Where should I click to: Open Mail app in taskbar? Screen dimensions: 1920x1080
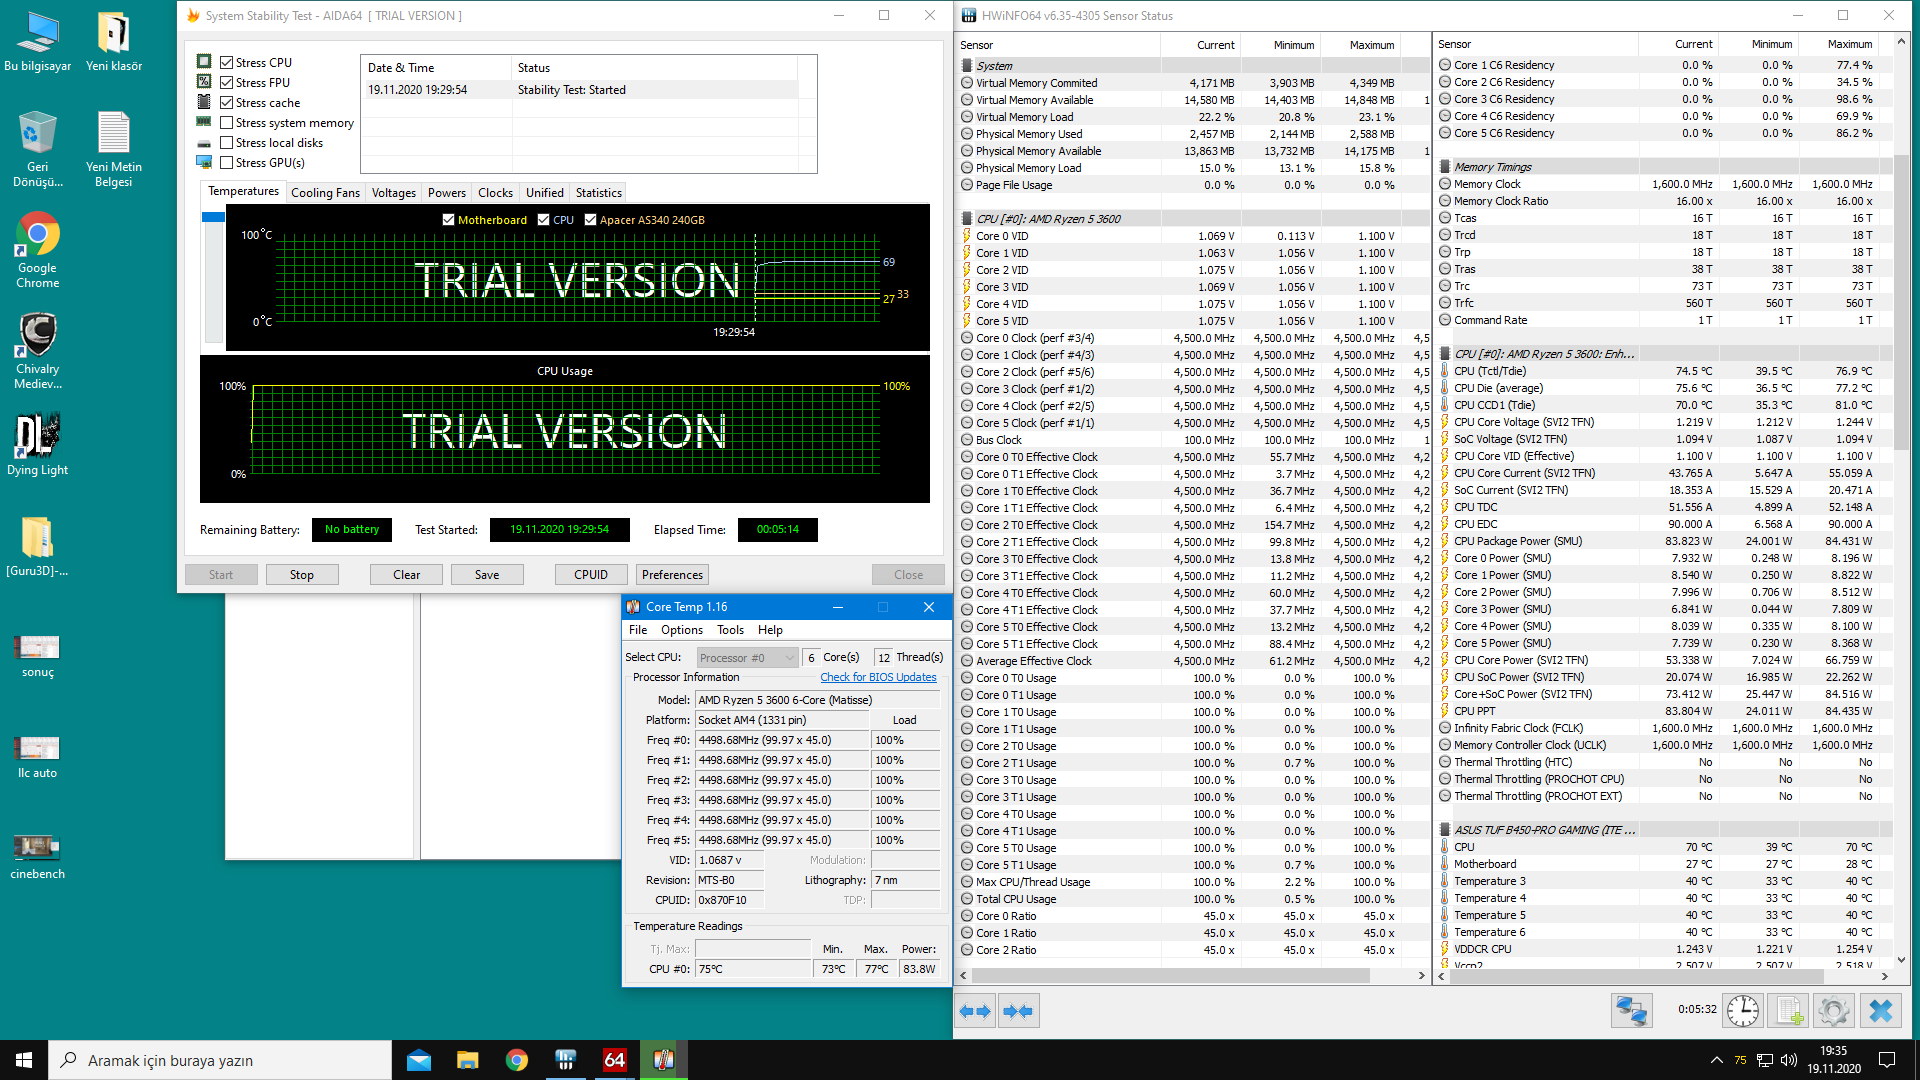[x=419, y=1060]
